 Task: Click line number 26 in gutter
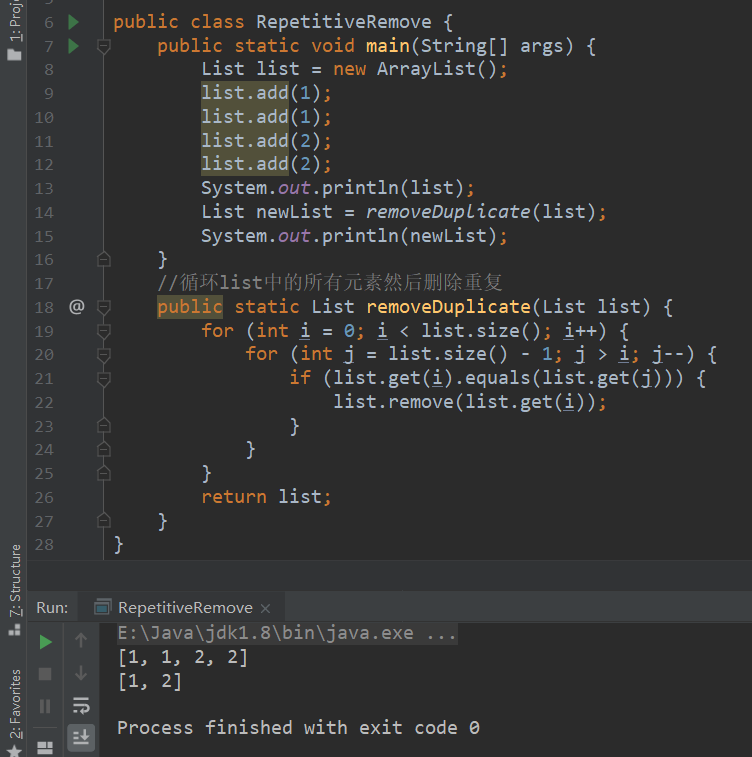tap(44, 498)
